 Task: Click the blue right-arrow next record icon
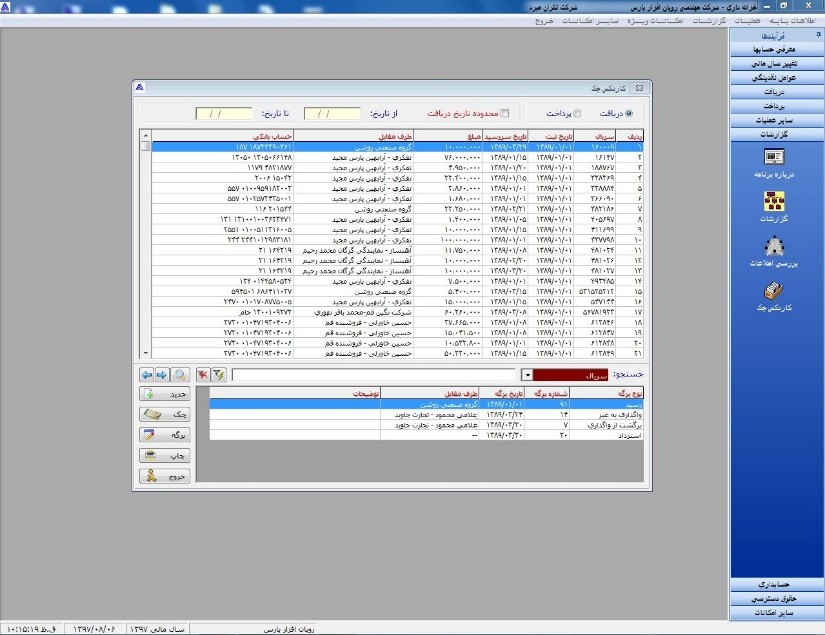[x=162, y=375]
